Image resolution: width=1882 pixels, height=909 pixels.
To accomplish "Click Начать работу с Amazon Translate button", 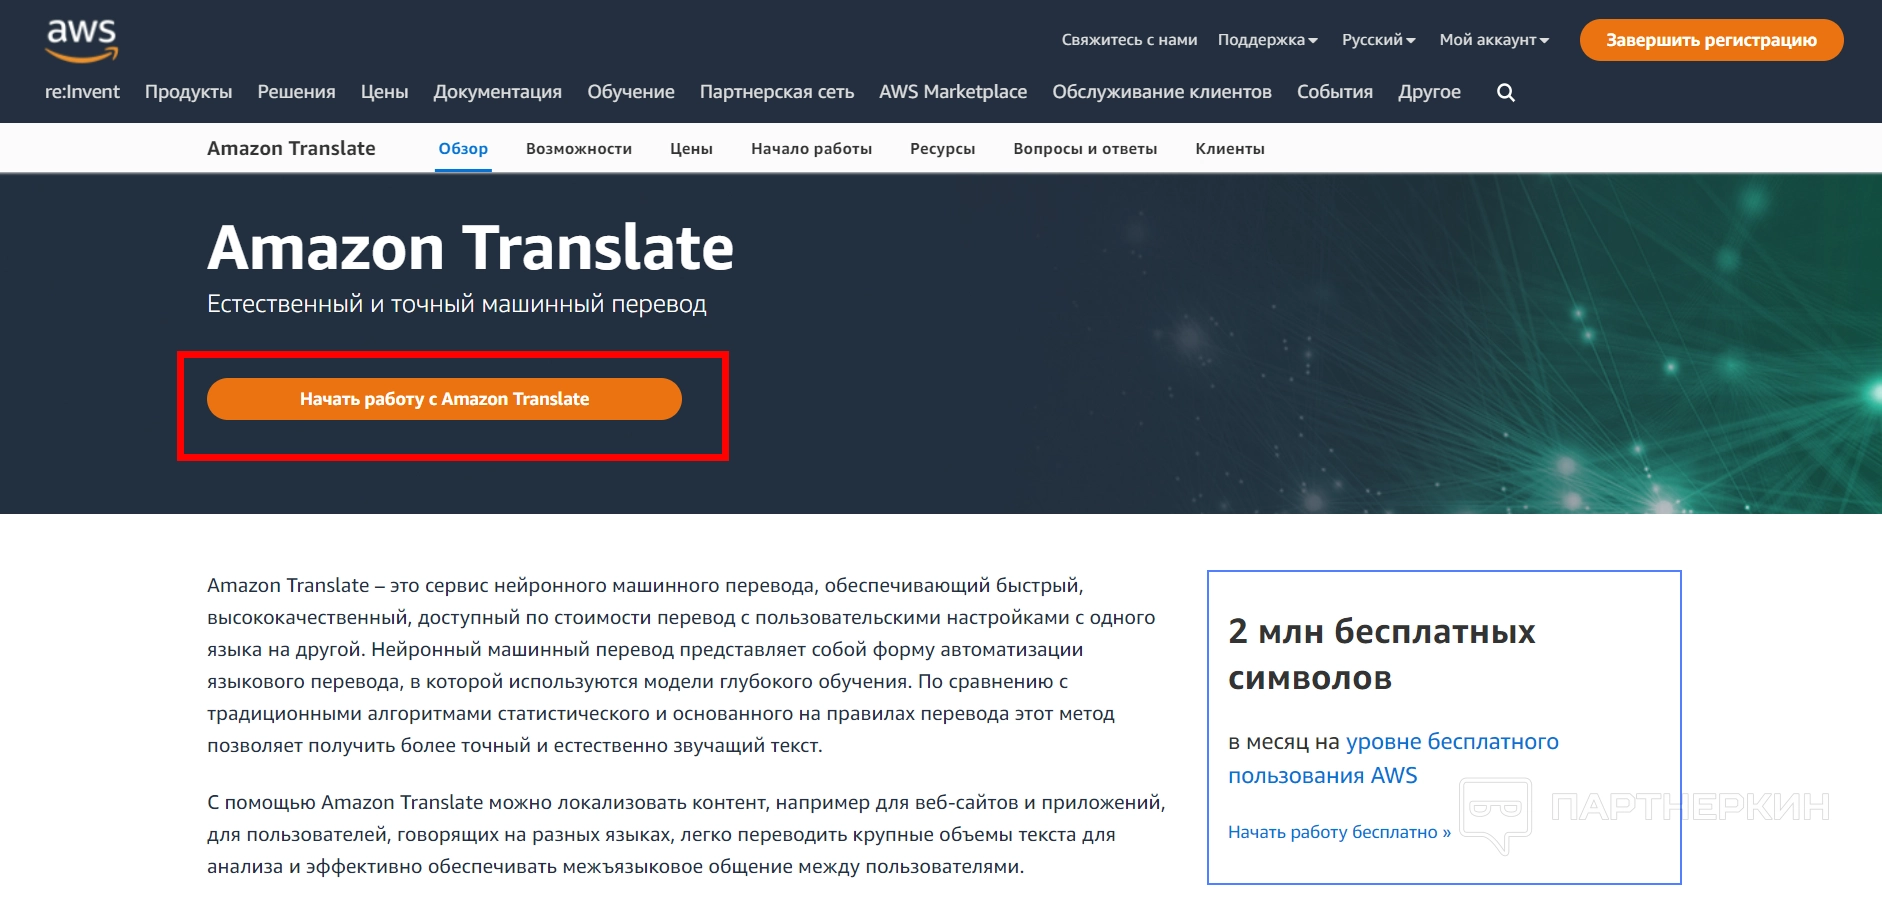I will (444, 399).
